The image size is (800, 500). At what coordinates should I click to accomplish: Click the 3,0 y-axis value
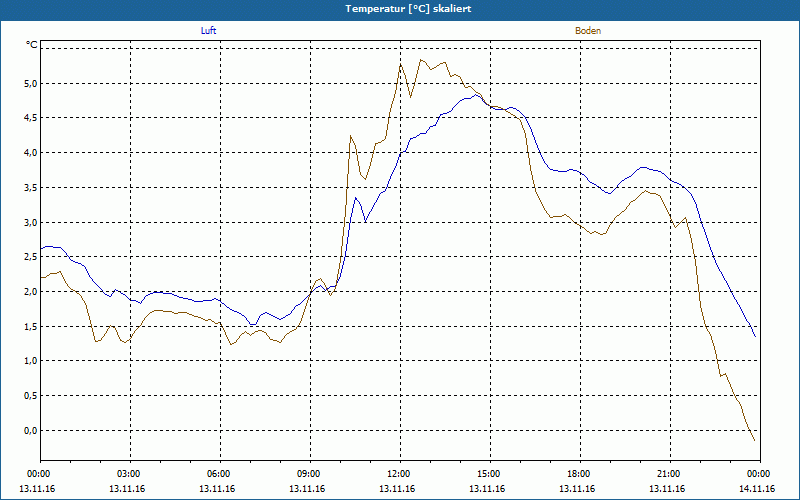click(x=31, y=222)
